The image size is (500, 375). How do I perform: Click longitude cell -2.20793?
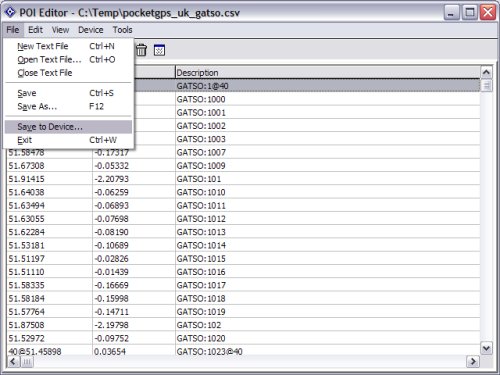point(134,179)
